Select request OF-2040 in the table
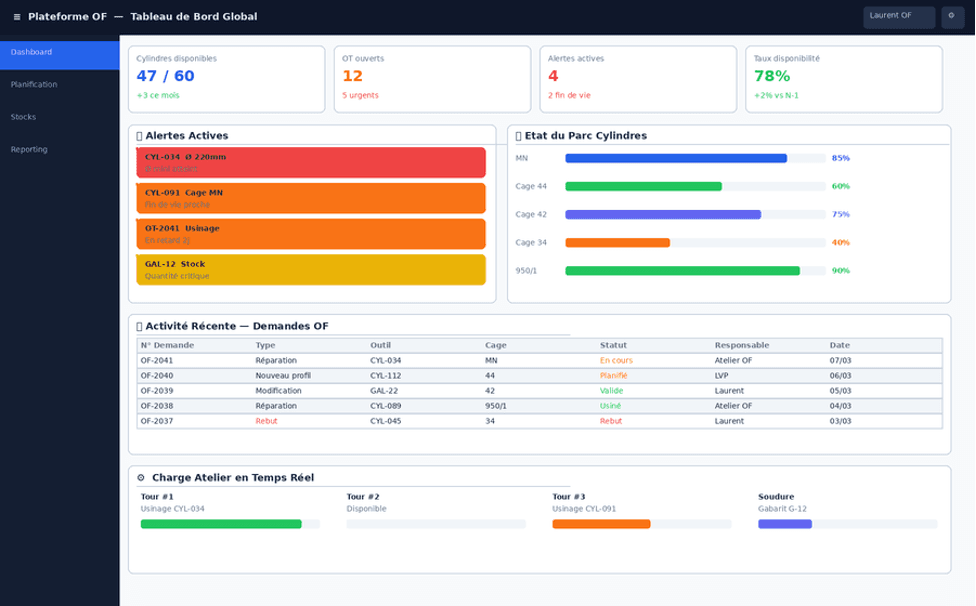This screenshot has height=606, width=976. [540, 376]
